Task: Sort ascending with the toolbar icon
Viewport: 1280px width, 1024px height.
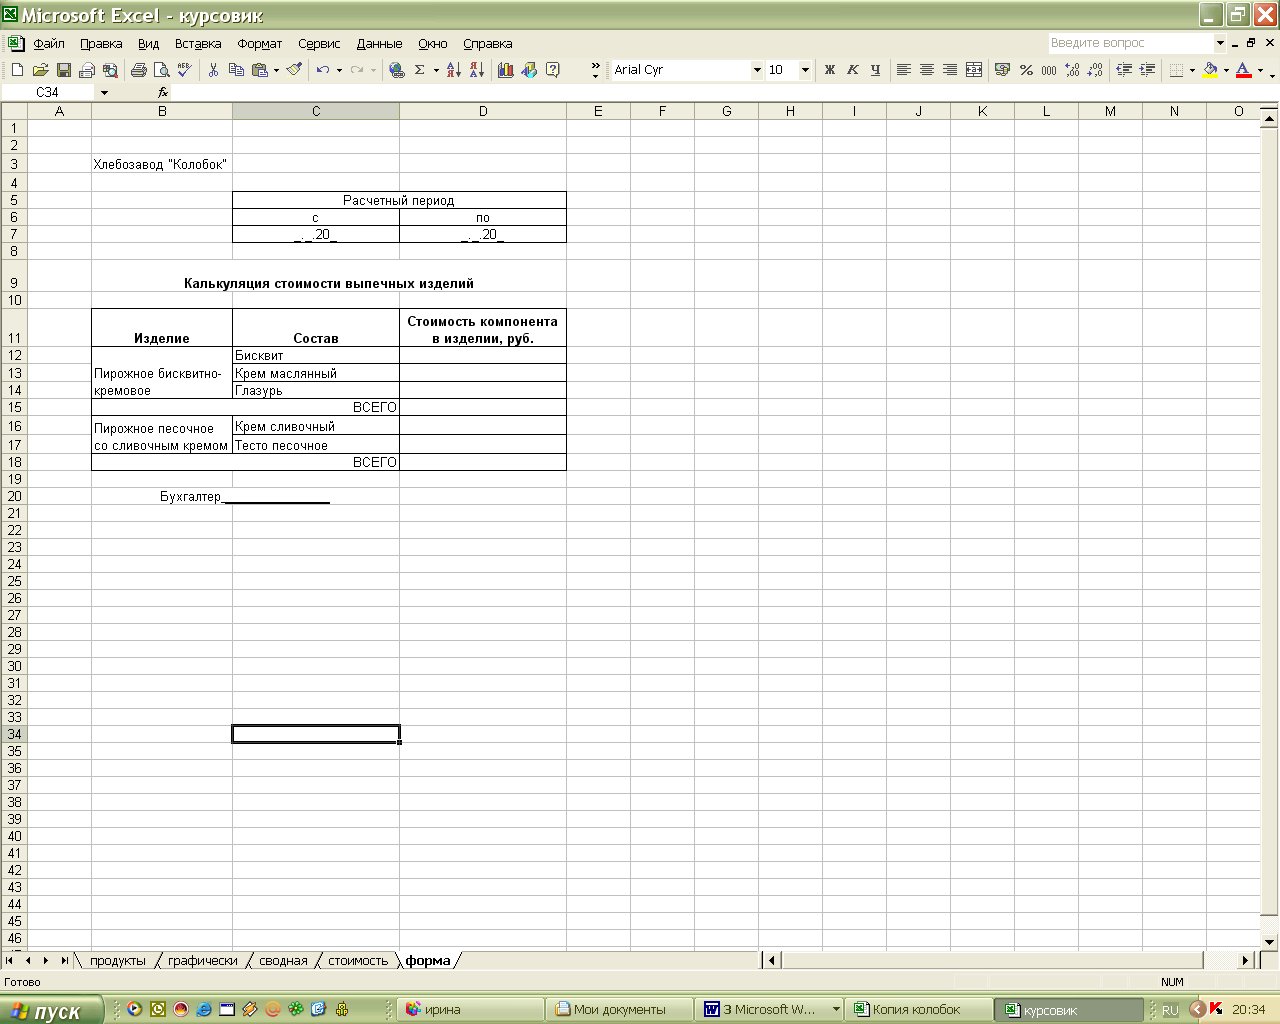Action: tap(453, 70)
